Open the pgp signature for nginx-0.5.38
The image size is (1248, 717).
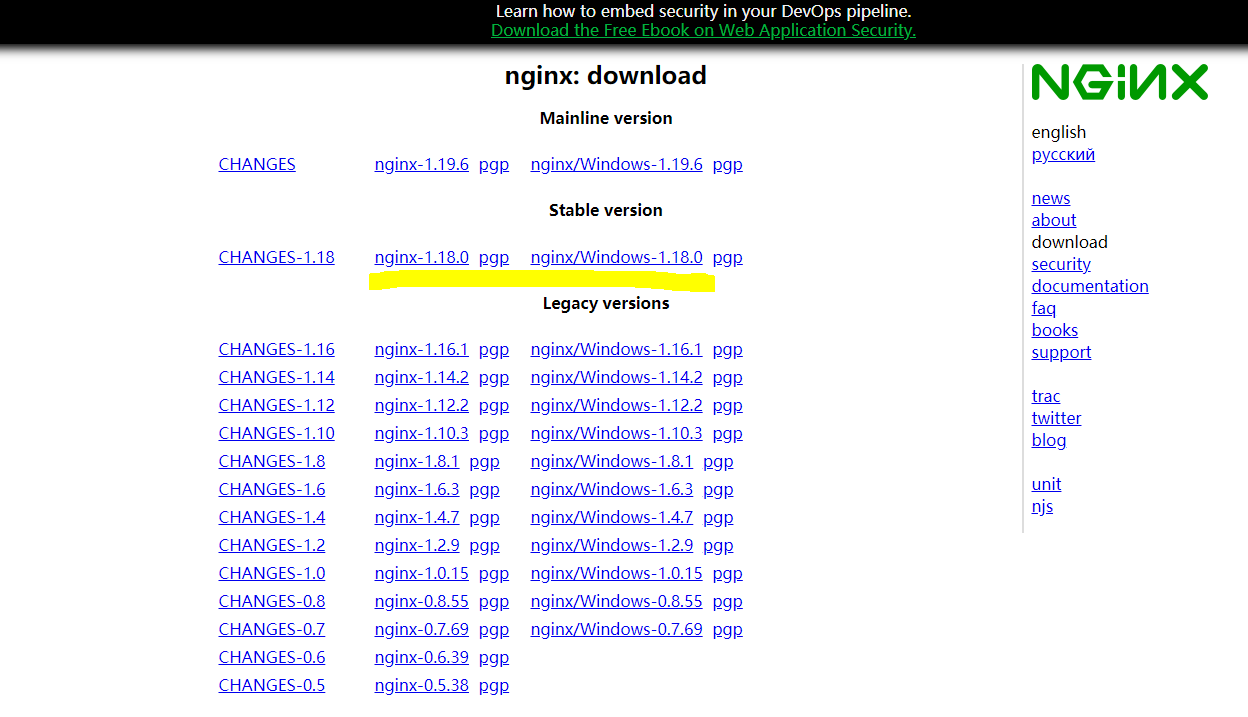tap(494, 685)
